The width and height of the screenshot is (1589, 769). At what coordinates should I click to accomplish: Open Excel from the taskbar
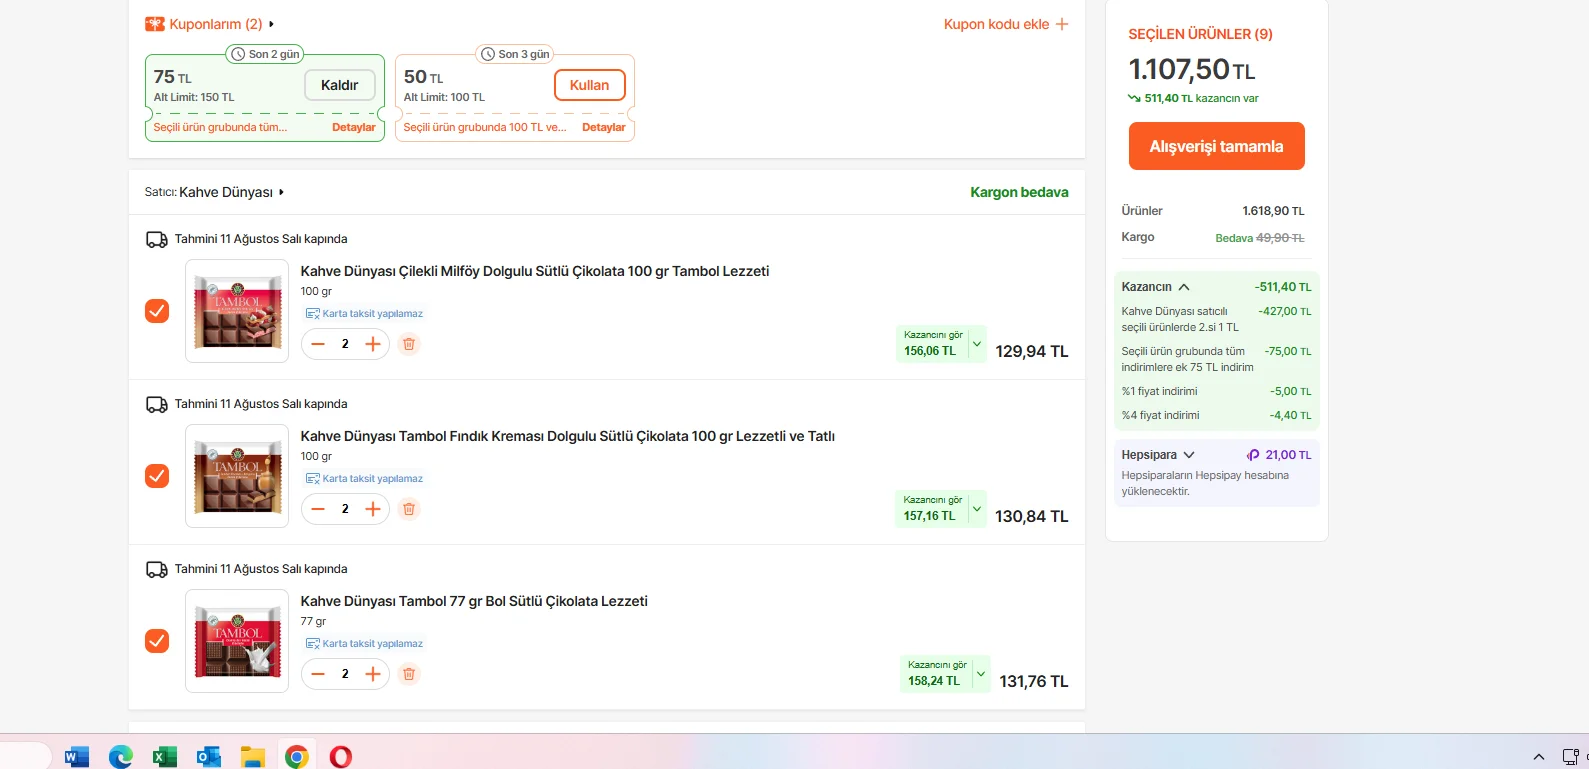click(x=165, y=757)
